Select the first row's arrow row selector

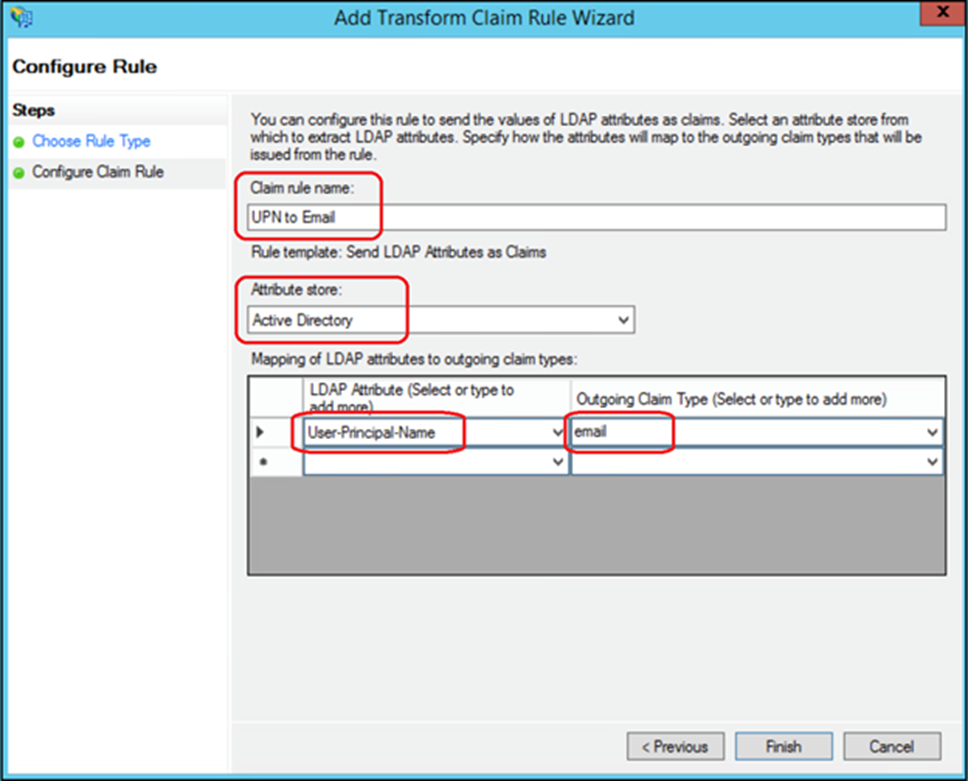pyautogui.click(x=262, y=433)
